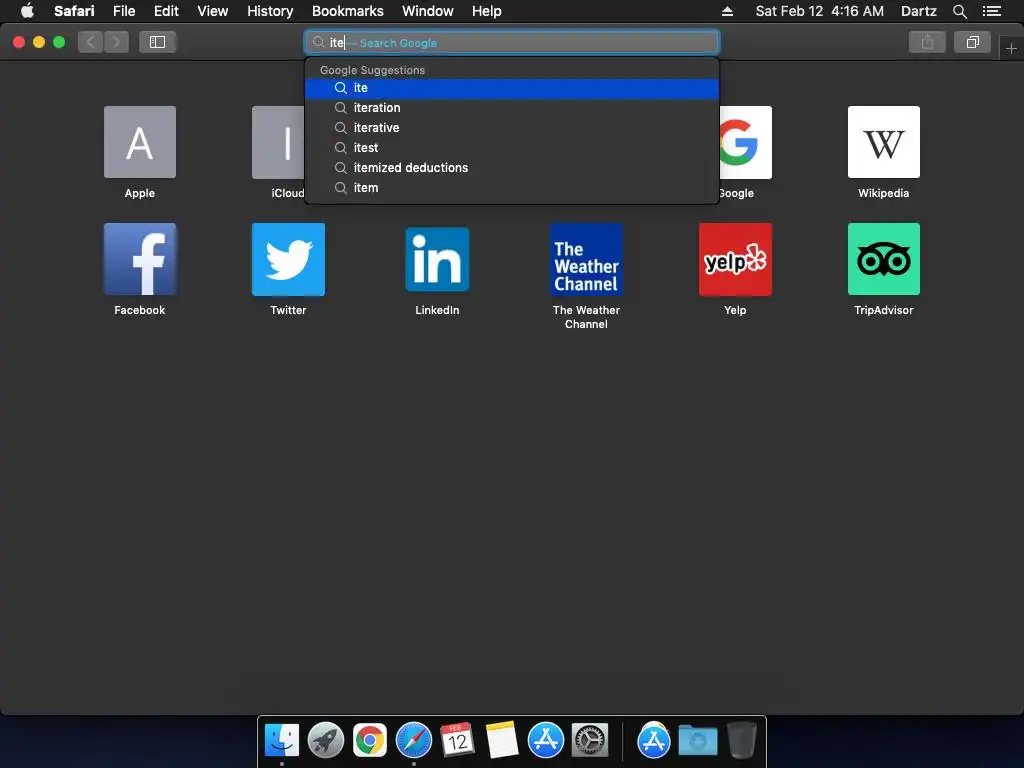
Task: Select the 'item' suggestion
Action: coord(511,187)
